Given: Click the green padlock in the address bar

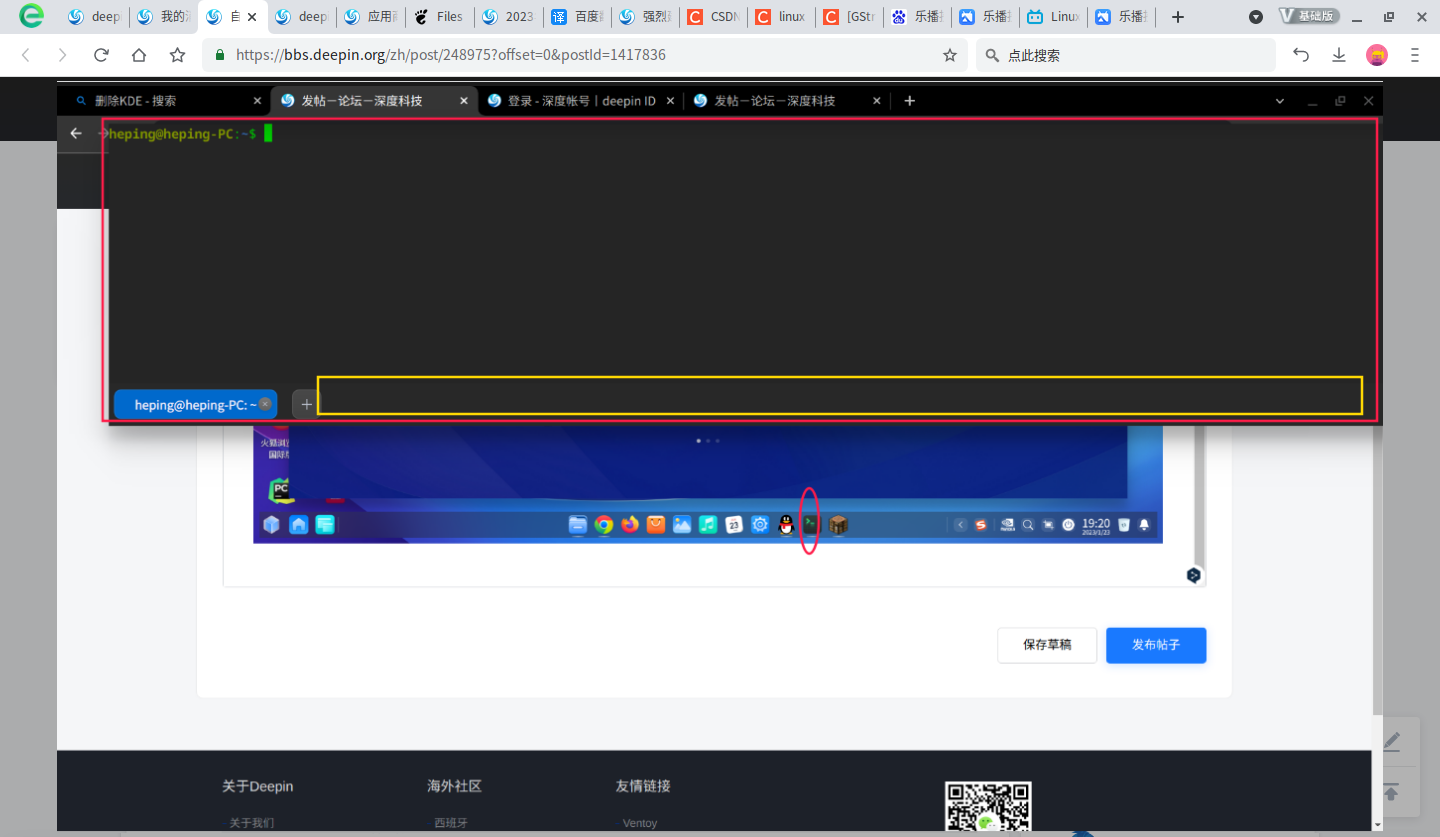Looking at the screenshot, I should (x=220, y=55).
